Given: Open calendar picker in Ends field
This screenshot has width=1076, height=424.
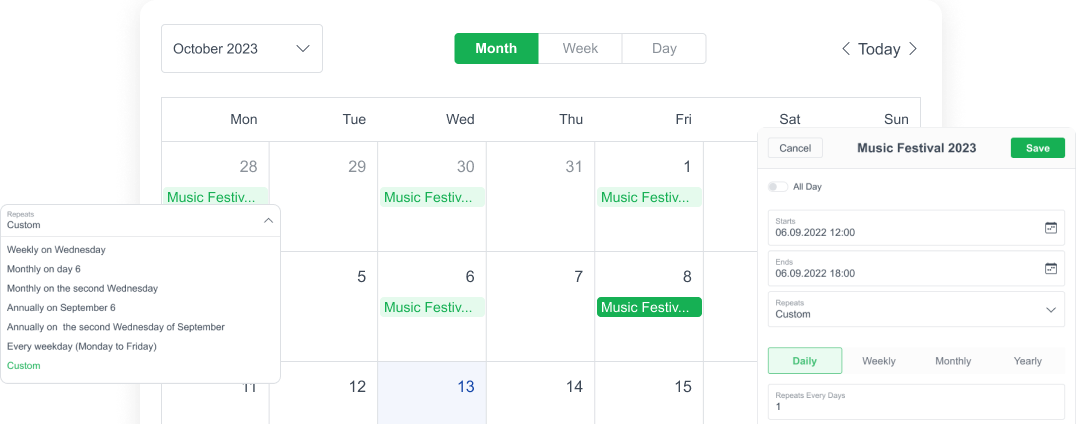Looking at the screenshot, I should 1050,269.
